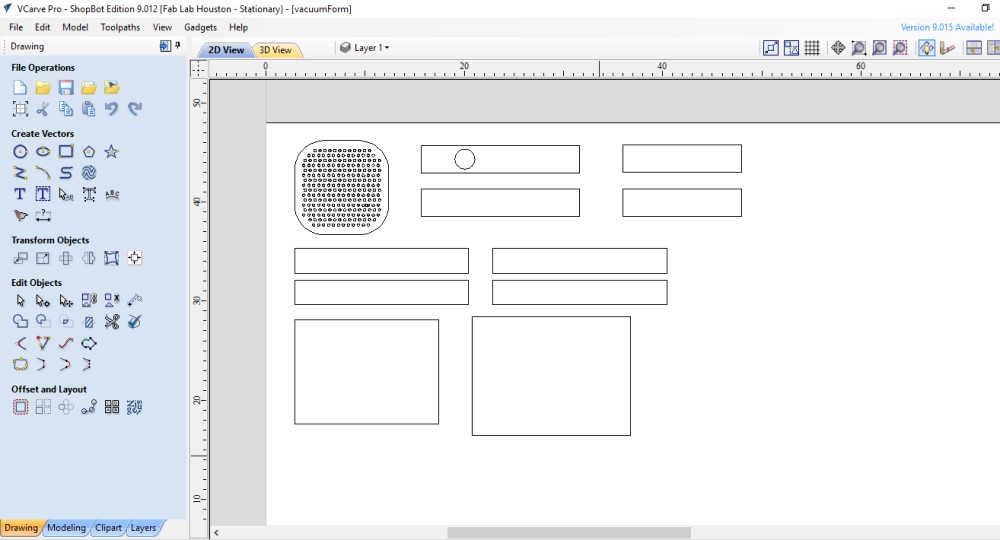Click the Fit Curves to Vectors icon
1000x540 pixels.
pos(66,344)
